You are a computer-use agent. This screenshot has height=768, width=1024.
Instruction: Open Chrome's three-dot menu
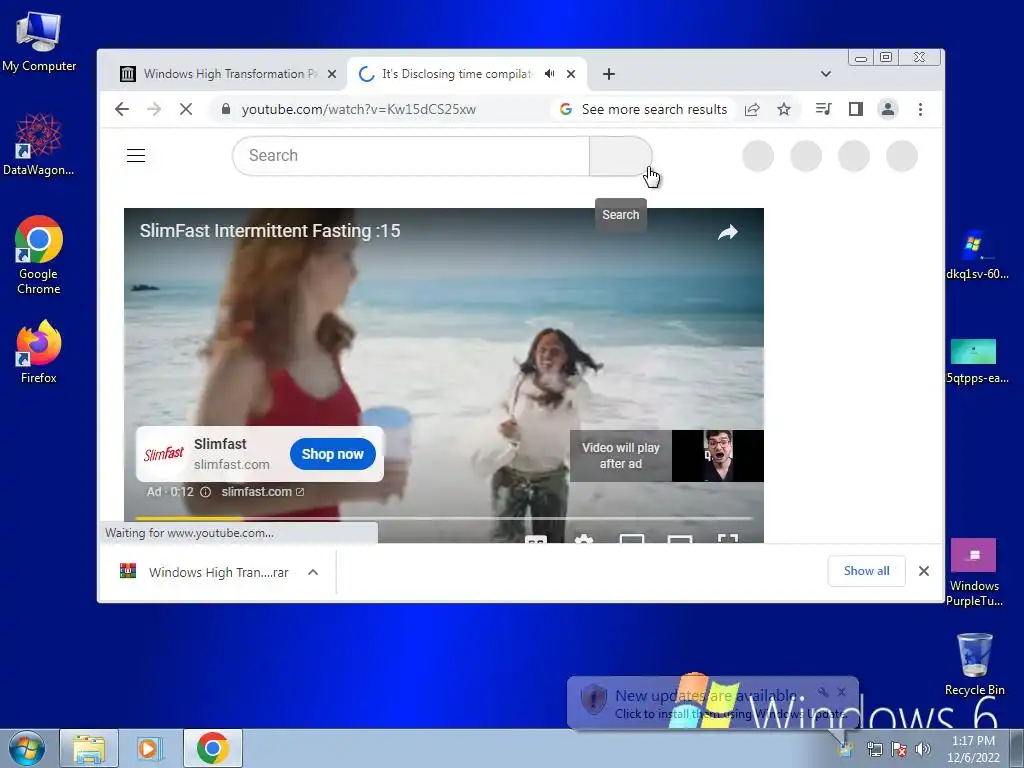click(x=920, y=109)
